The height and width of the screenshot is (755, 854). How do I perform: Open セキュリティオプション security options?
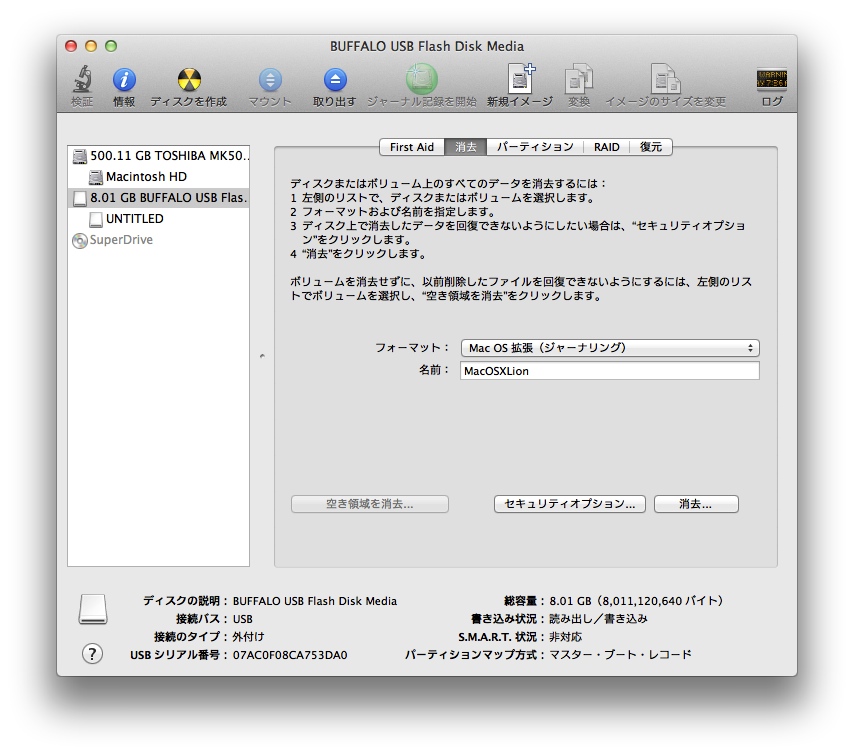(x=570, y=504)
